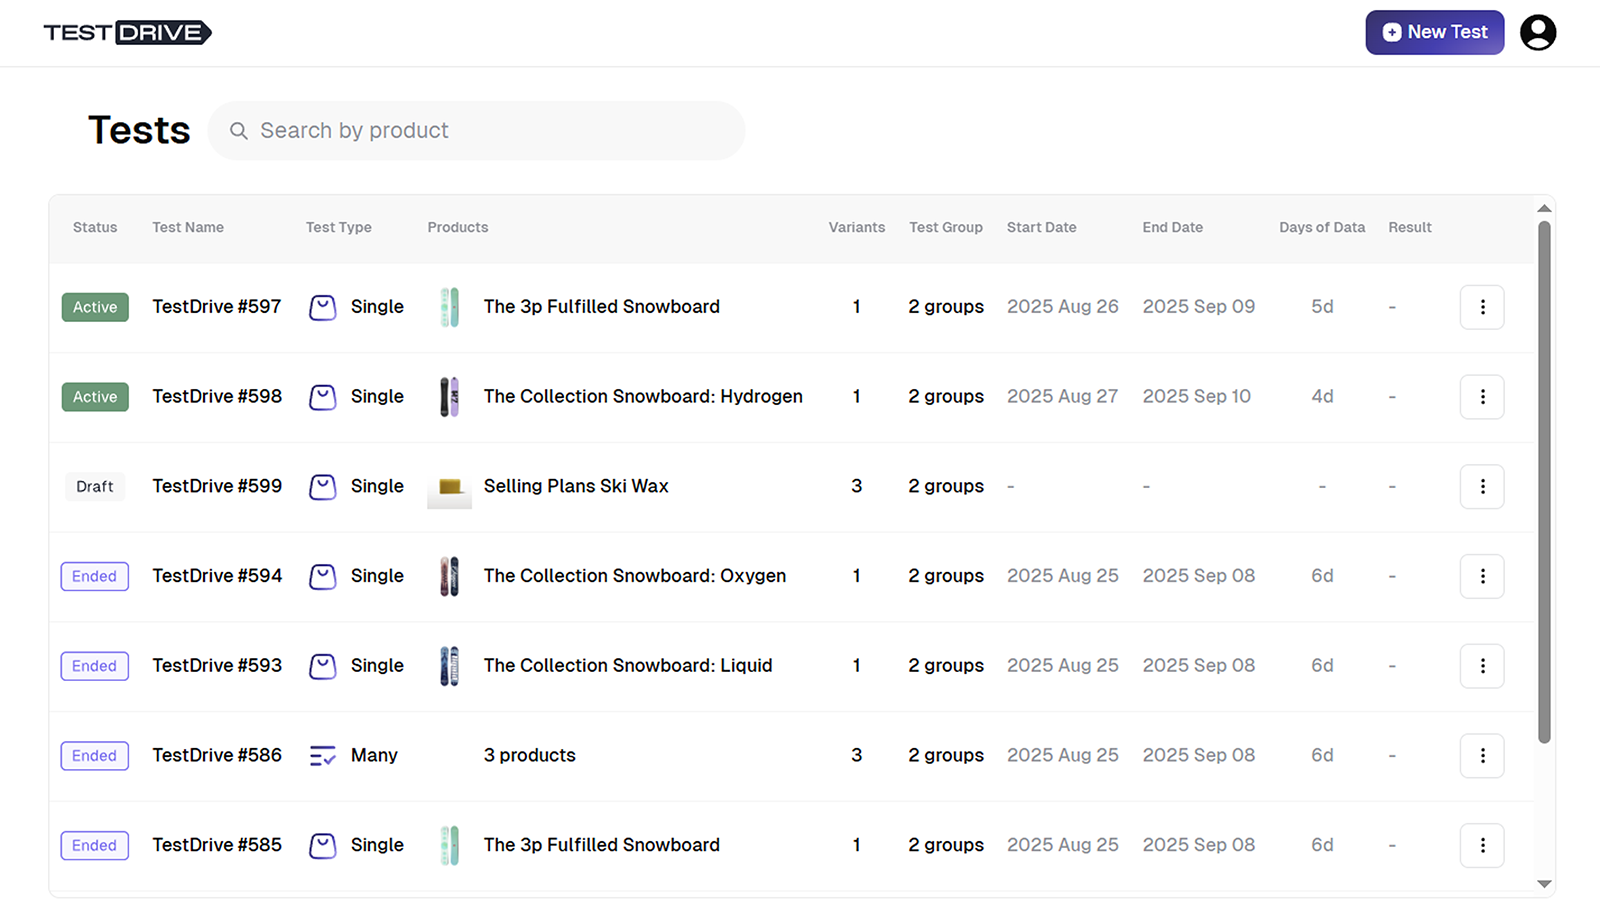This screenshot has width=1600, height=900.
Task: Open test named TestDrive #586
Action: point(217,756)
